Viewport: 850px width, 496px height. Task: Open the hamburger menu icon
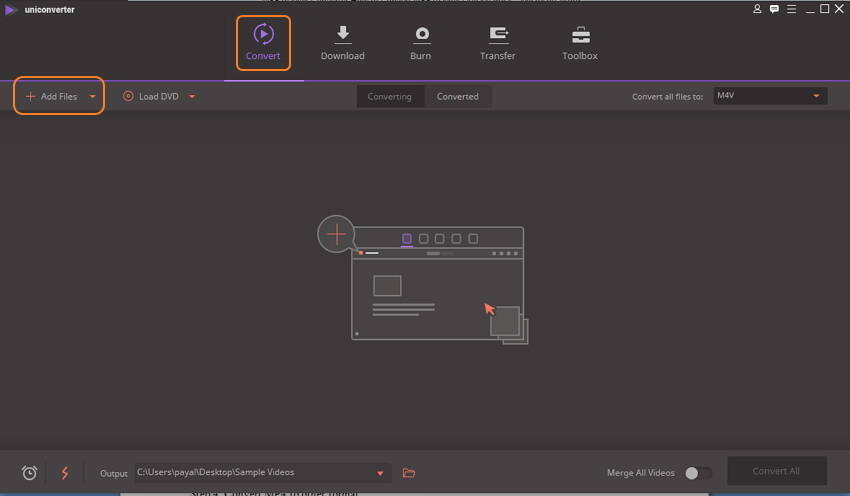pyautogui.click(x=791, y=9)
